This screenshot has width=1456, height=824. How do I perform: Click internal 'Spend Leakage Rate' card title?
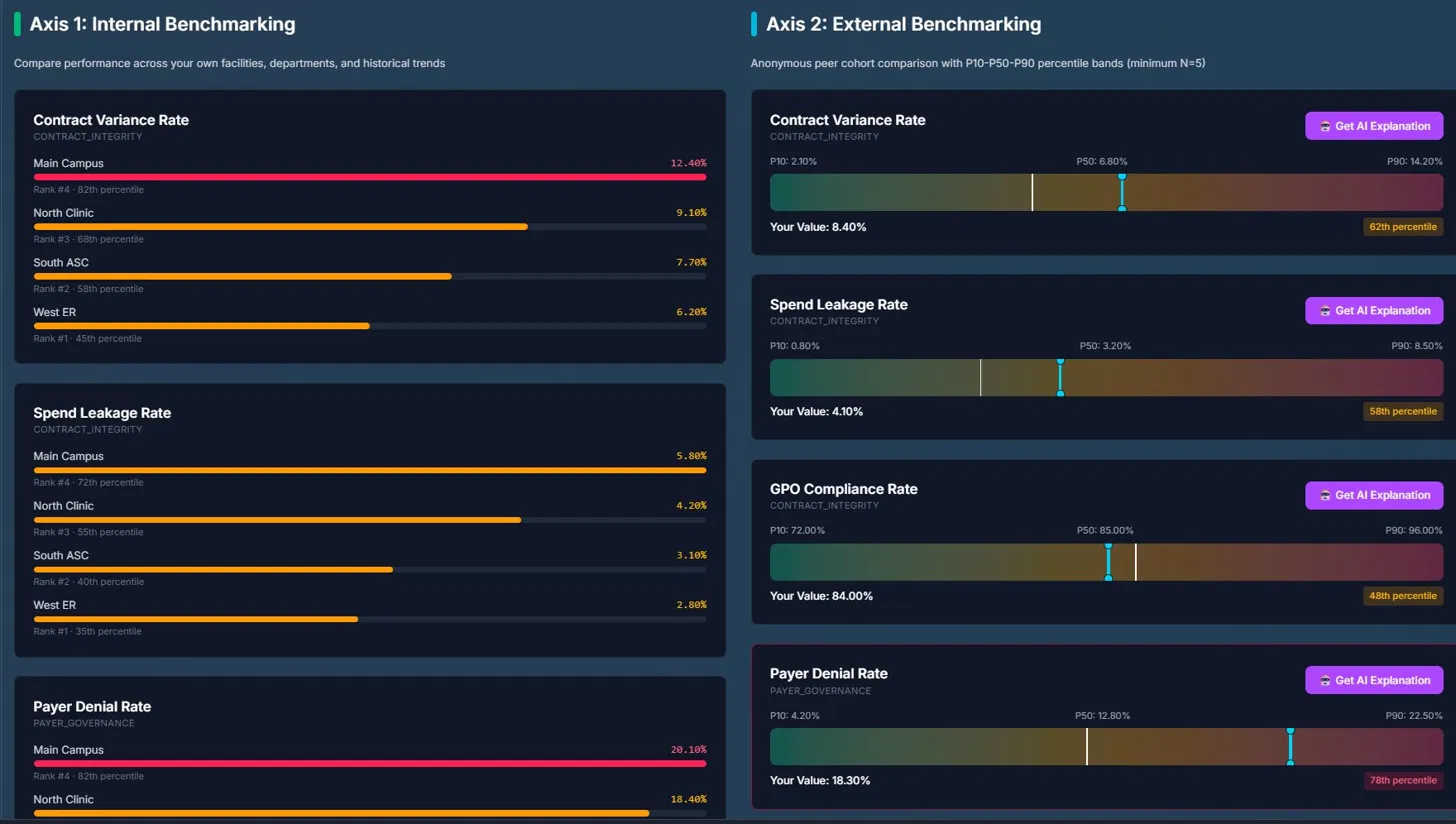102,413
